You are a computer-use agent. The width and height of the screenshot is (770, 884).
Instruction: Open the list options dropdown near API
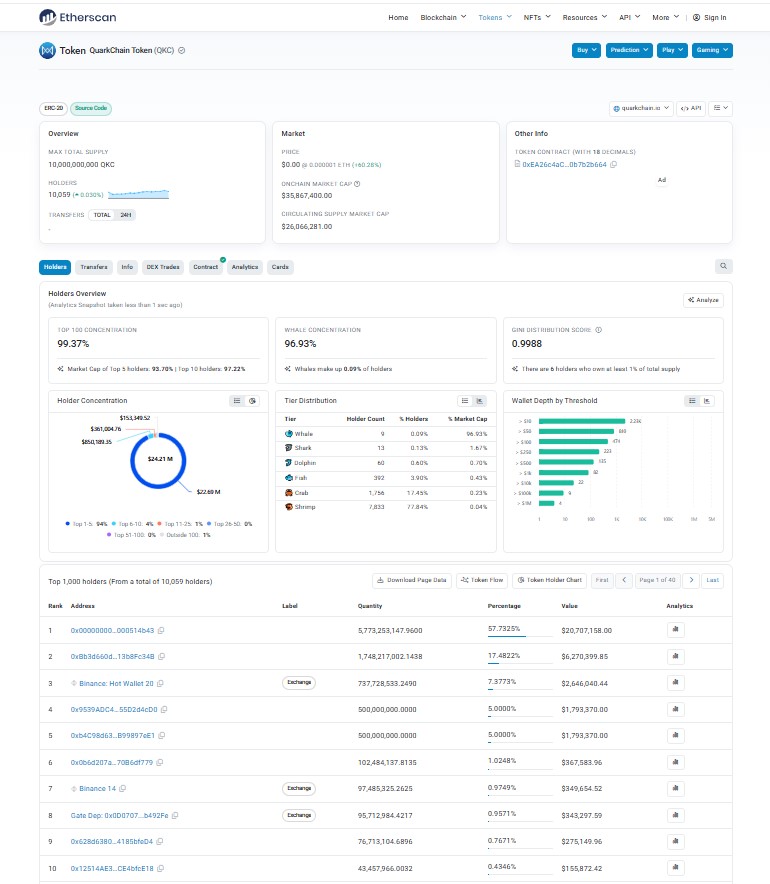pyautogui.click(x=720, y=108)
